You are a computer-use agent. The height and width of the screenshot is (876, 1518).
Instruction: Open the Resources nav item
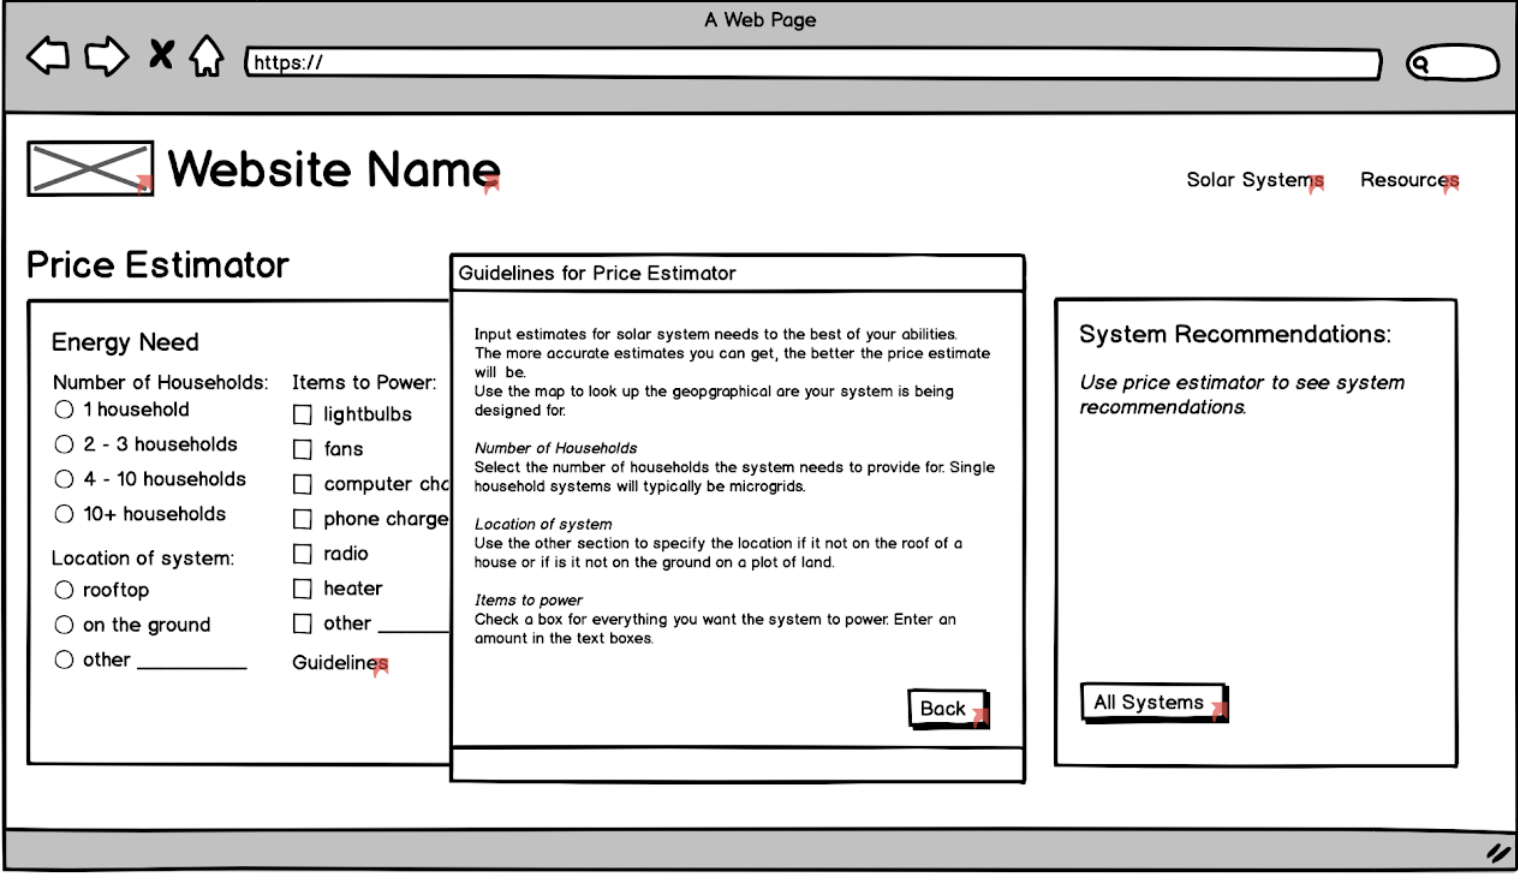pos(1409,180)
